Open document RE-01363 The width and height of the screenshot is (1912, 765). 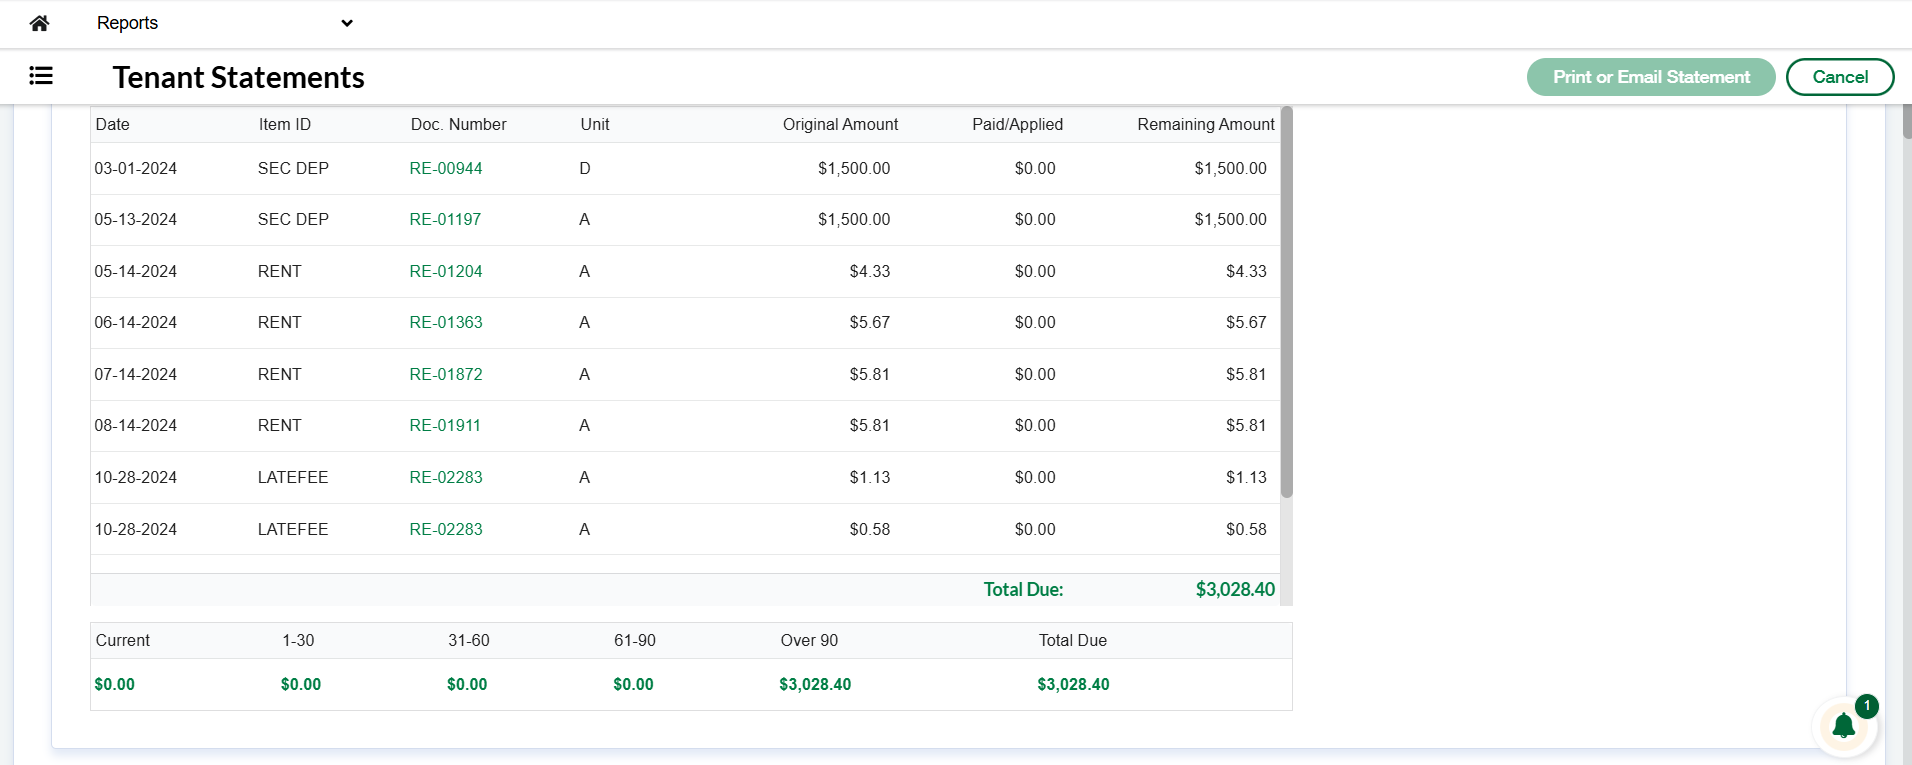click(446, 322)
